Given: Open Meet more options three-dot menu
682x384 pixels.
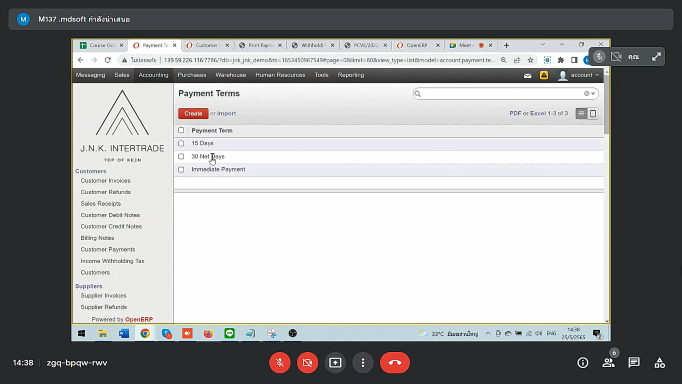Looking at the screenshot, I should point(363,362).
